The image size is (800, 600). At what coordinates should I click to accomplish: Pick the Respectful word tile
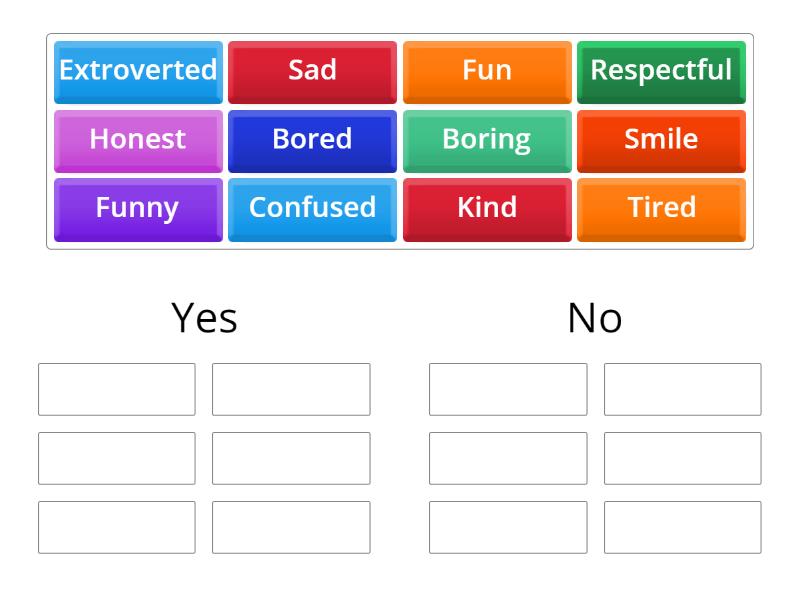pyautogui.click(x=662, y=70)
